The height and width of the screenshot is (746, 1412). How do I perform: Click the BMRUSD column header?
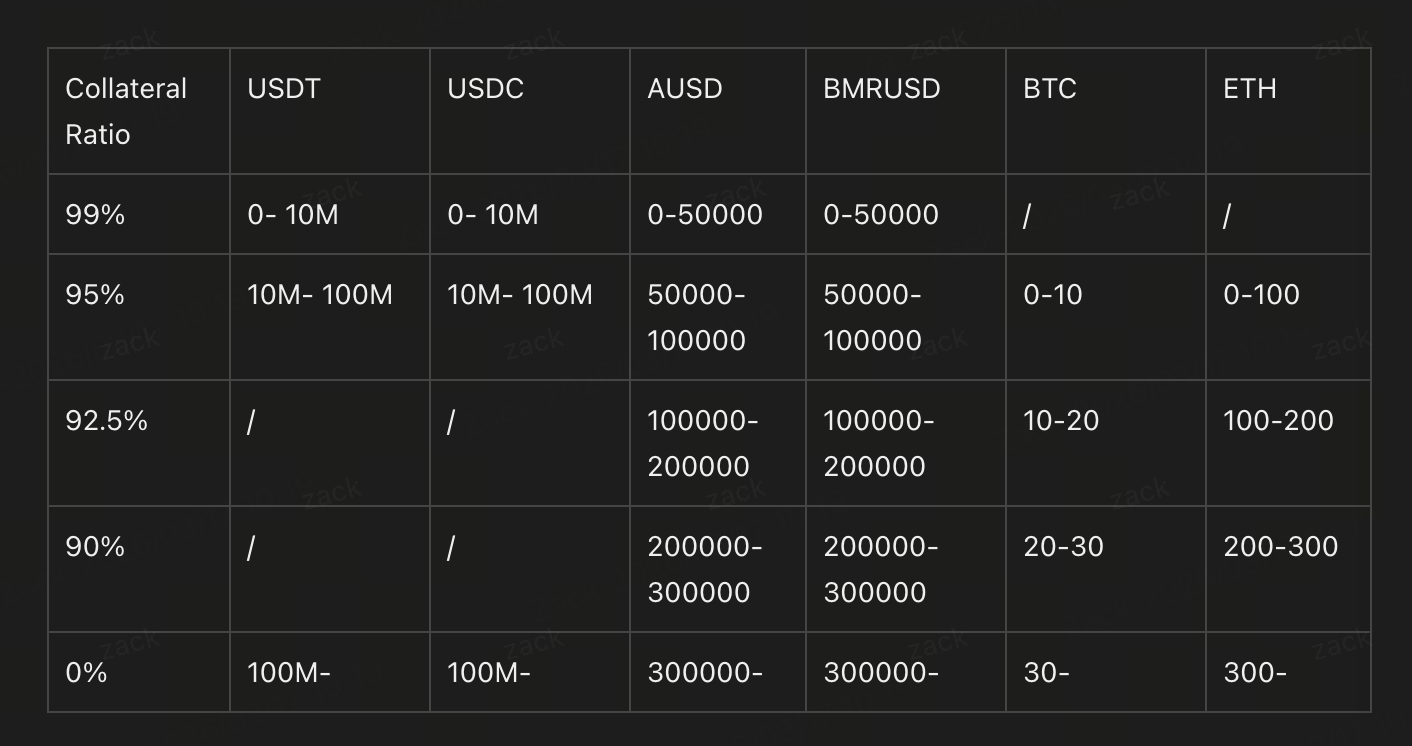click(881, 89)
